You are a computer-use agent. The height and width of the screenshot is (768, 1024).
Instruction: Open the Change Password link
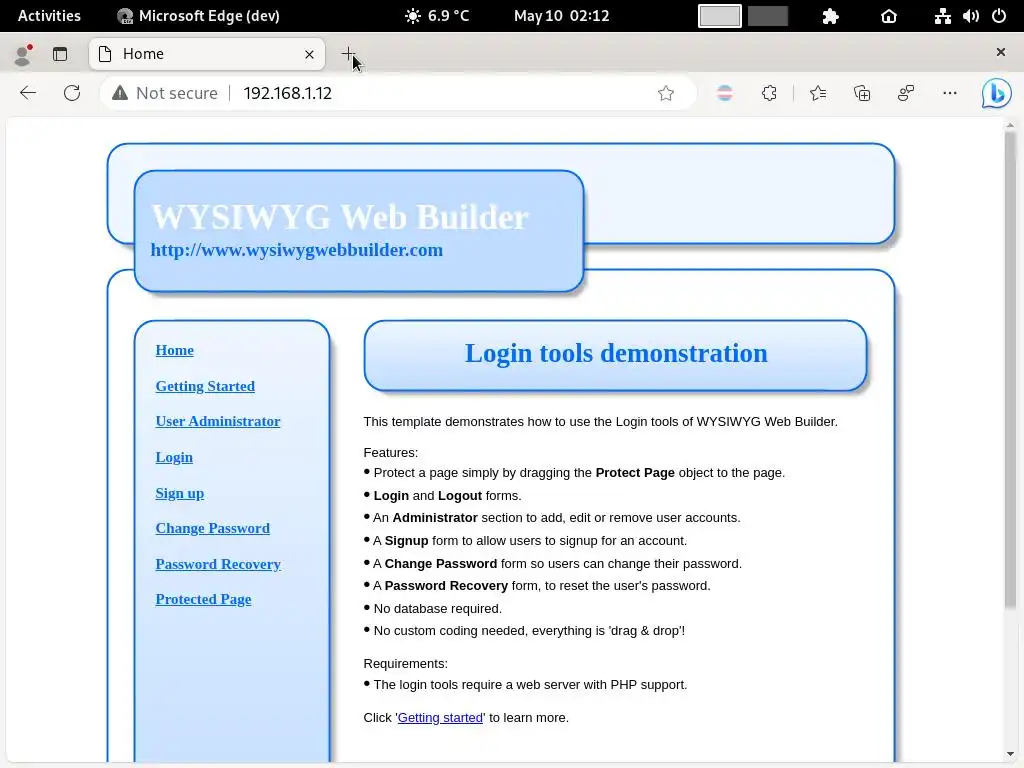[x=212, y=528]
